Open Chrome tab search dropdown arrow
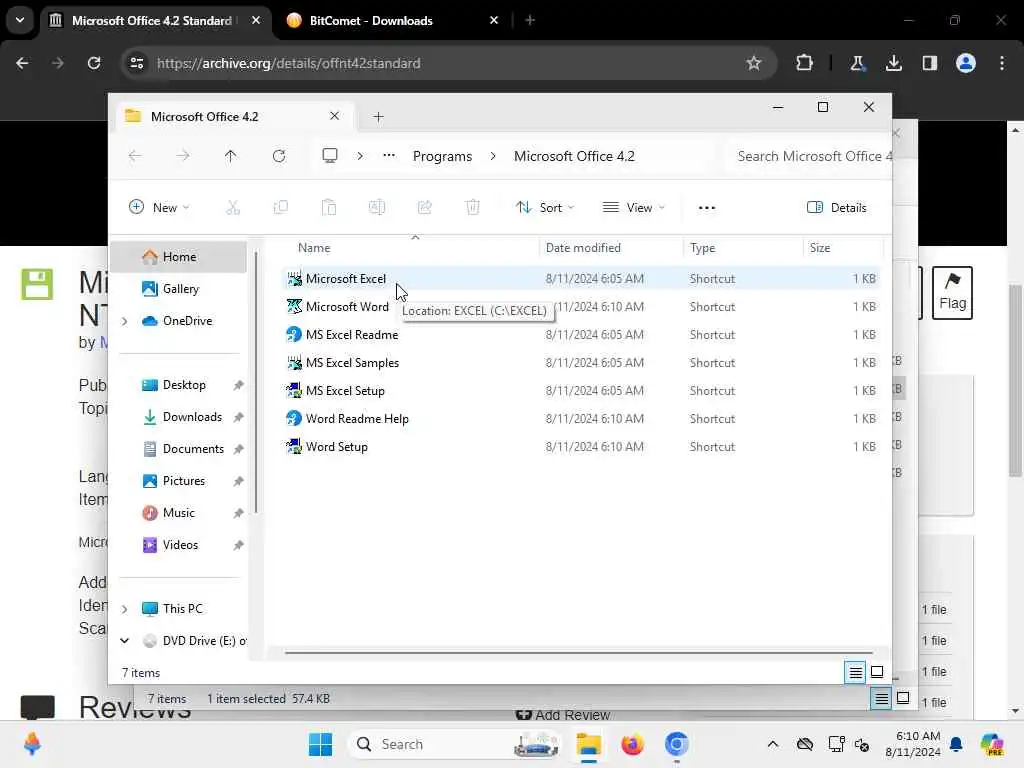The image size is (1024, 768). pos(20,20)
